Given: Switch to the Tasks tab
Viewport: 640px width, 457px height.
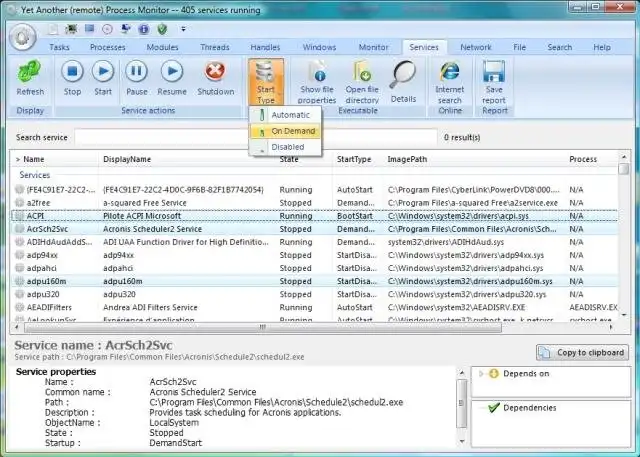Looking at the screenshot, I should (59, 47).
